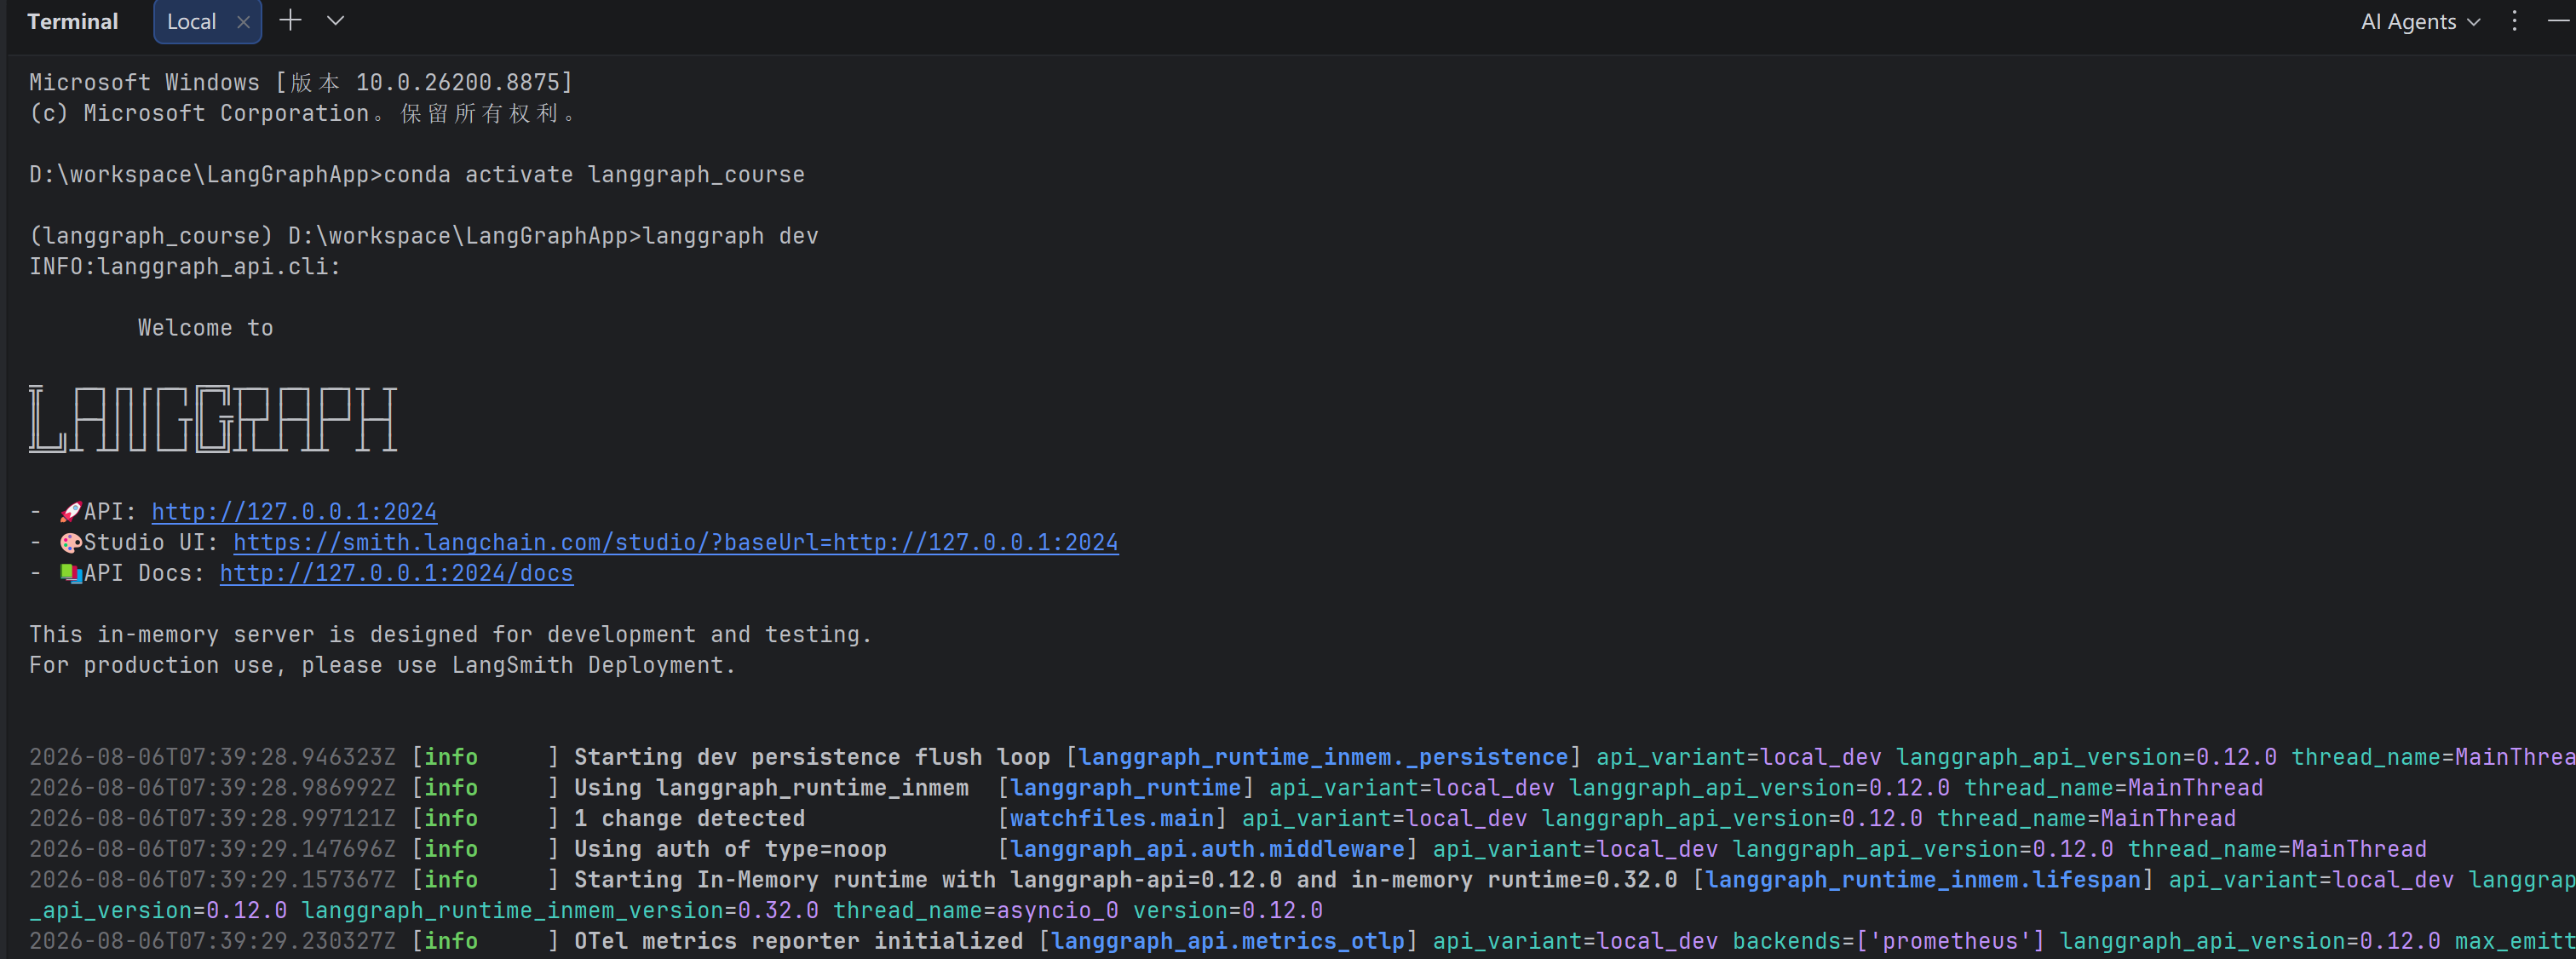The width and height of the screenshot is (2576, 959).
Task: Hide the Terminal tool window
Action: (x=2558, y=21)
